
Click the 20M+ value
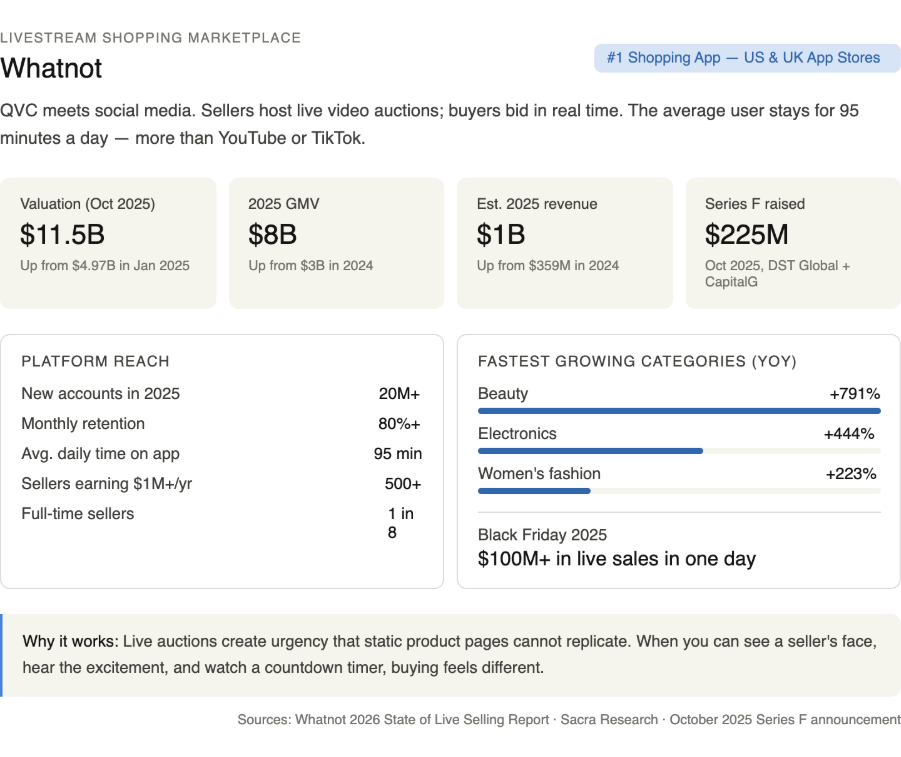(399, 394)
